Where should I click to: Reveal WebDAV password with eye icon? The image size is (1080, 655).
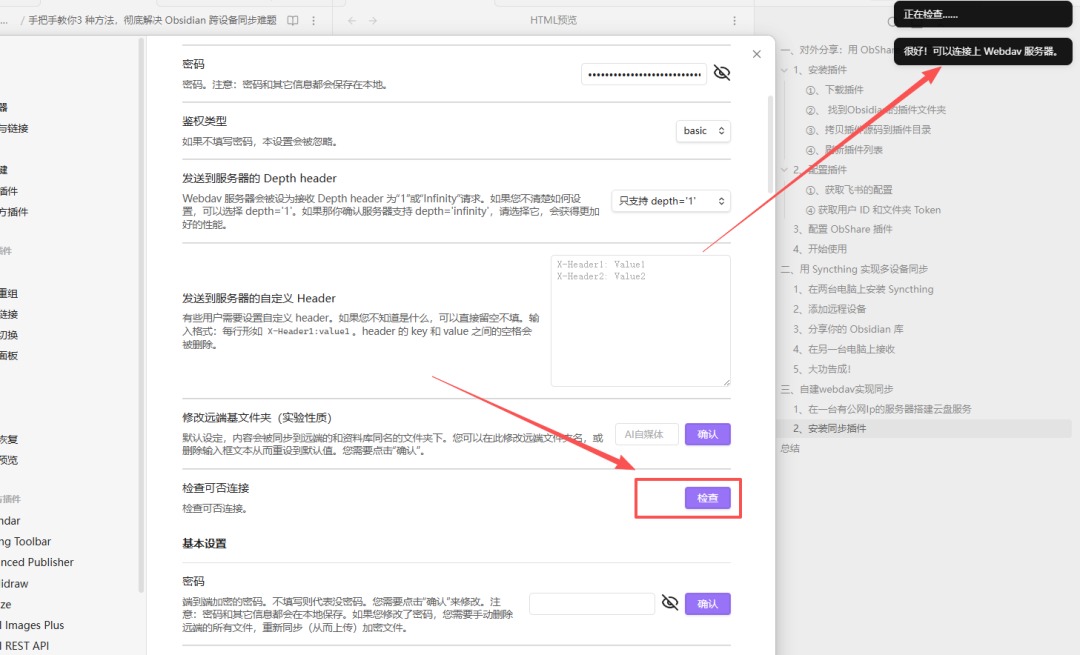721,73
